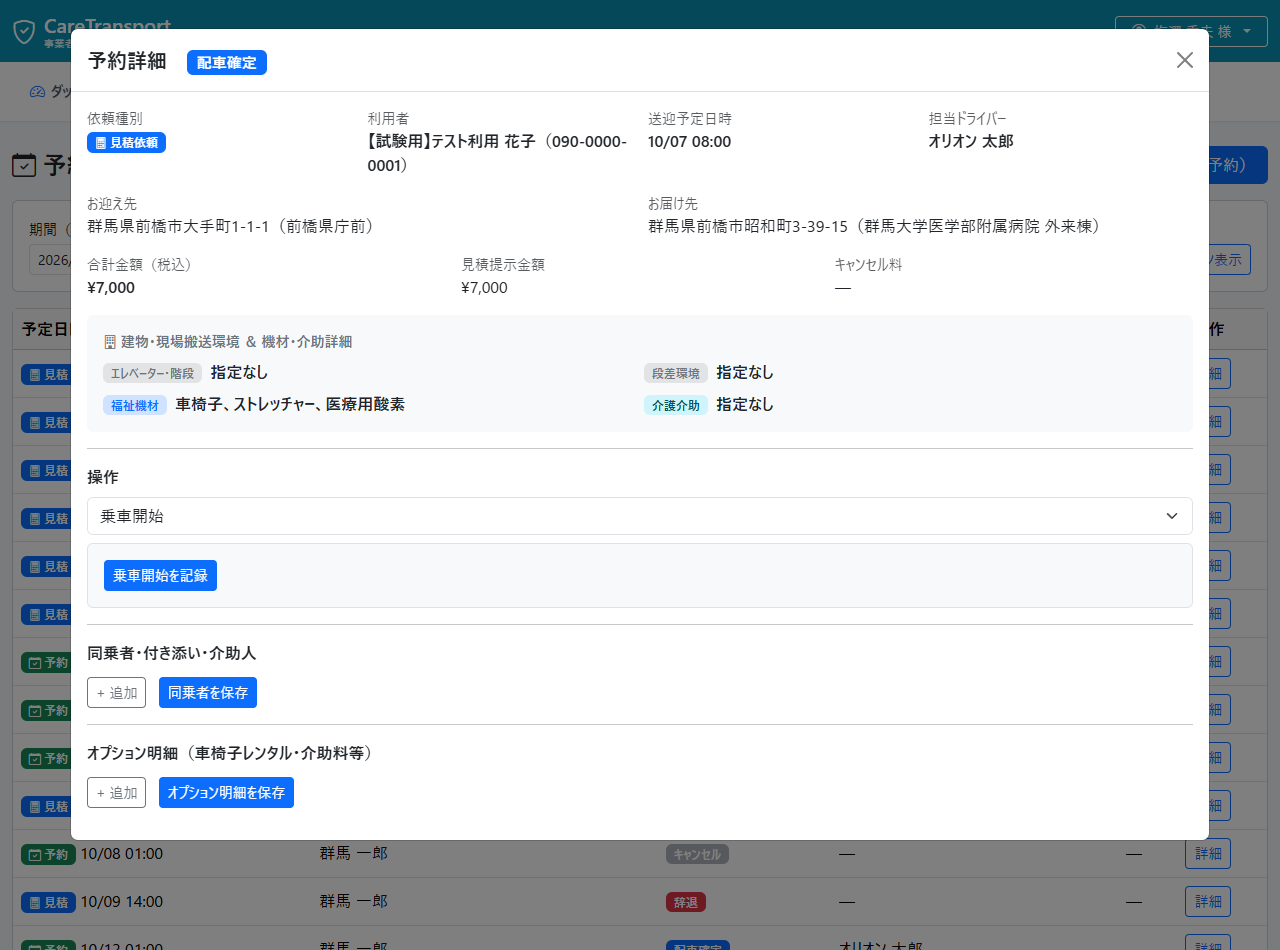Close the 予約詳細 dialog with X icon

[1185, 60]
